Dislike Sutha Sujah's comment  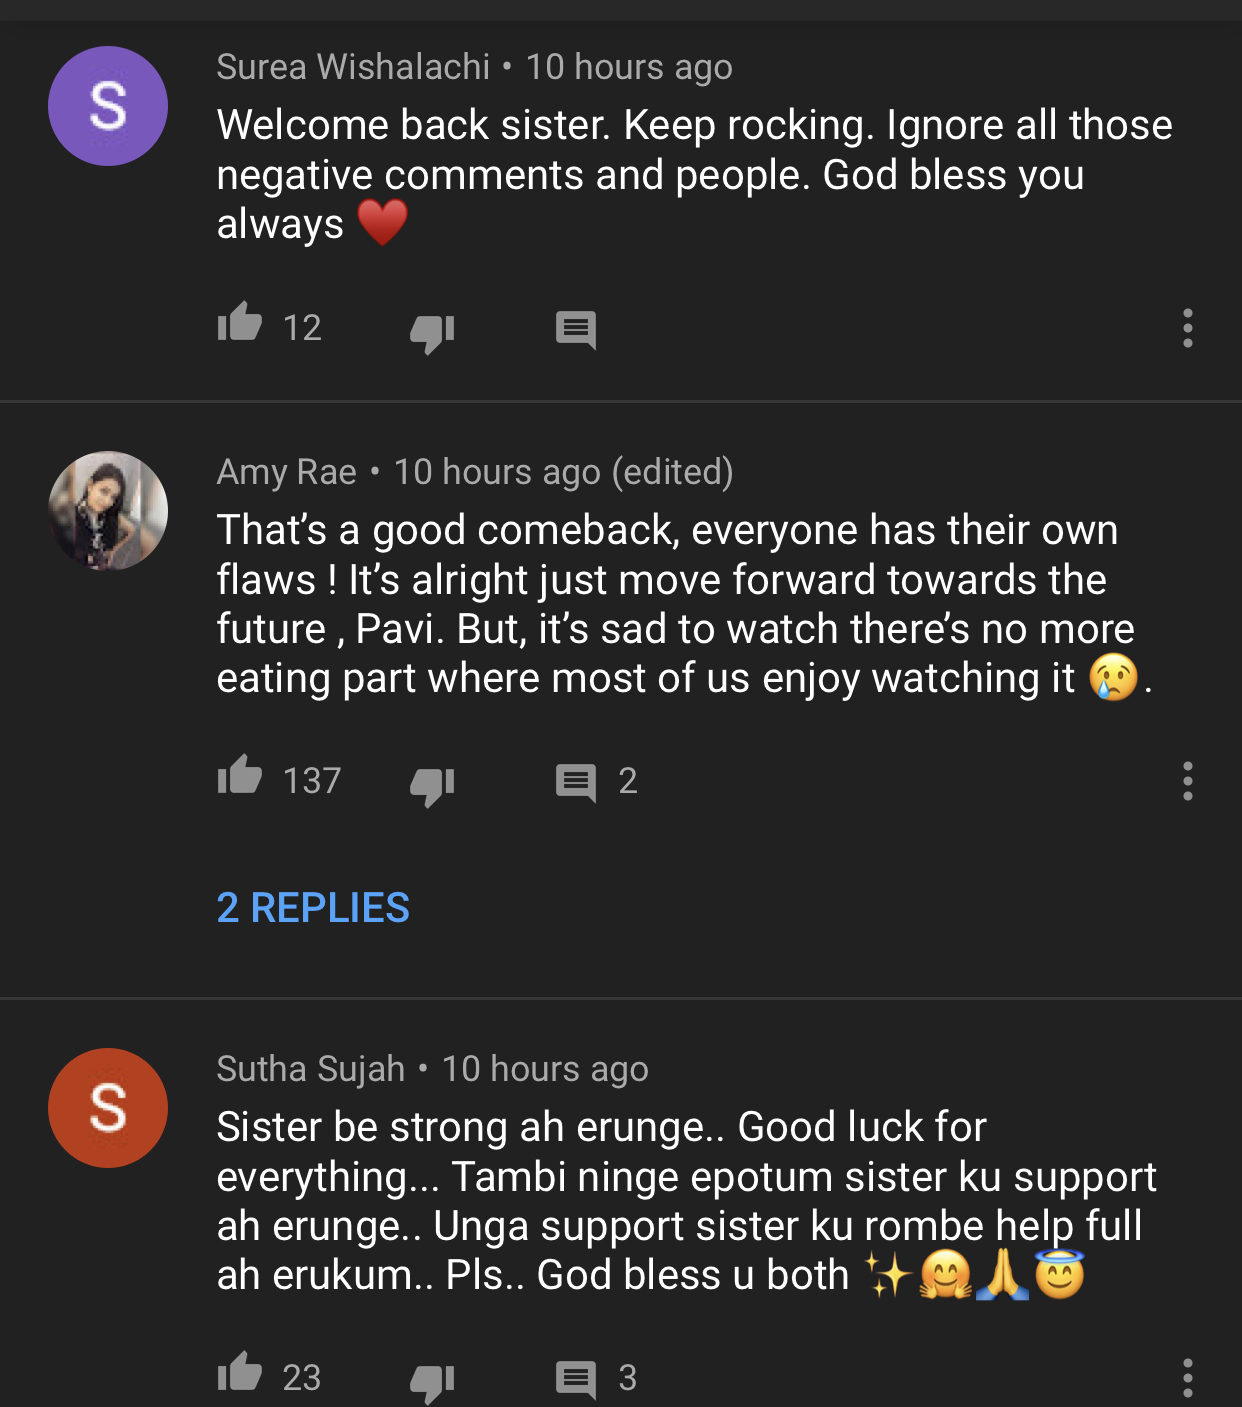[x=432, y=1380]
